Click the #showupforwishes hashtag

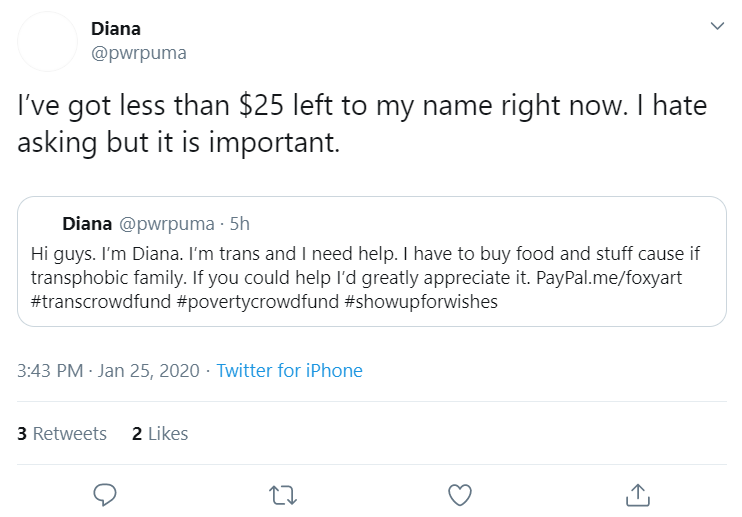[x=421, y=301]
